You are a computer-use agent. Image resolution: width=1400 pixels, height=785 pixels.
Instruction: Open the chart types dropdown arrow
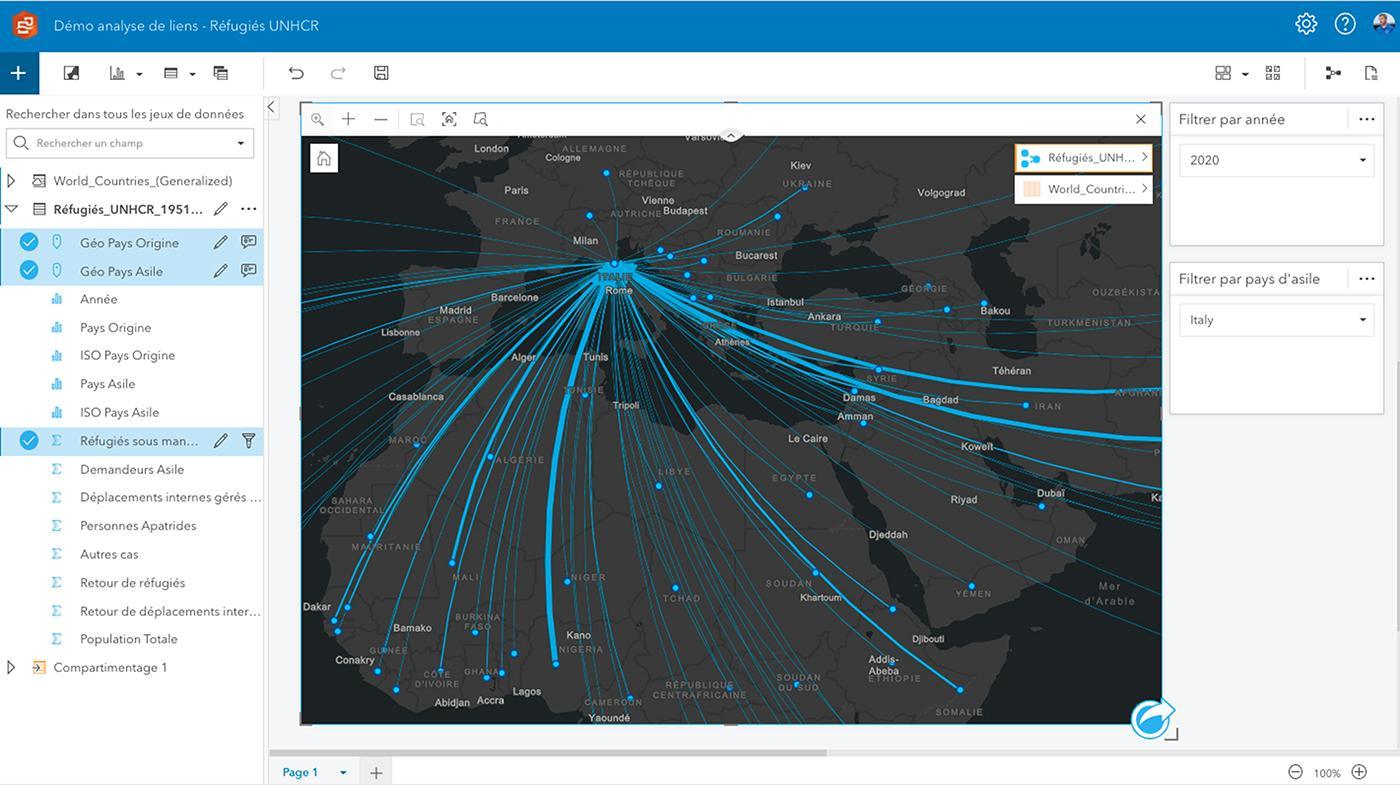(x=139, y=74)
